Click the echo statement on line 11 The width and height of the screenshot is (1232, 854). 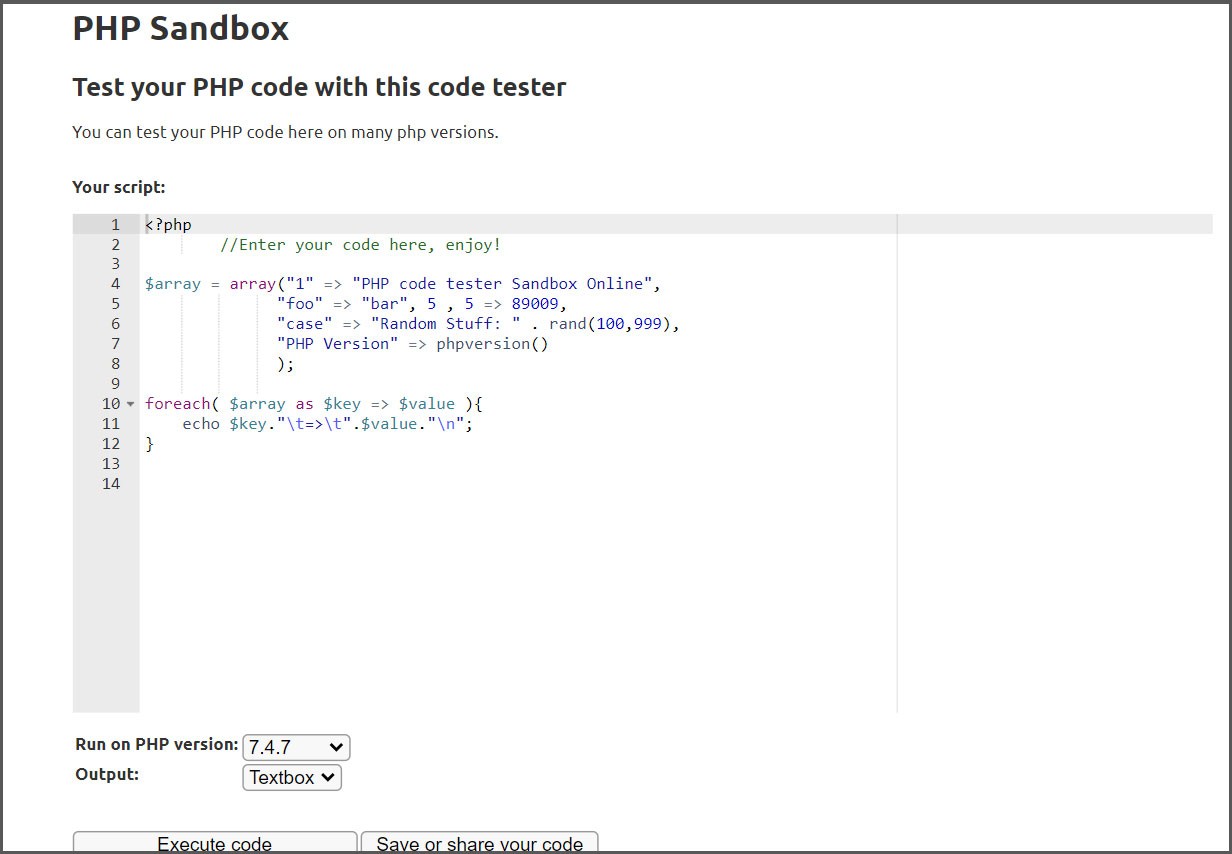click(201, 424)
